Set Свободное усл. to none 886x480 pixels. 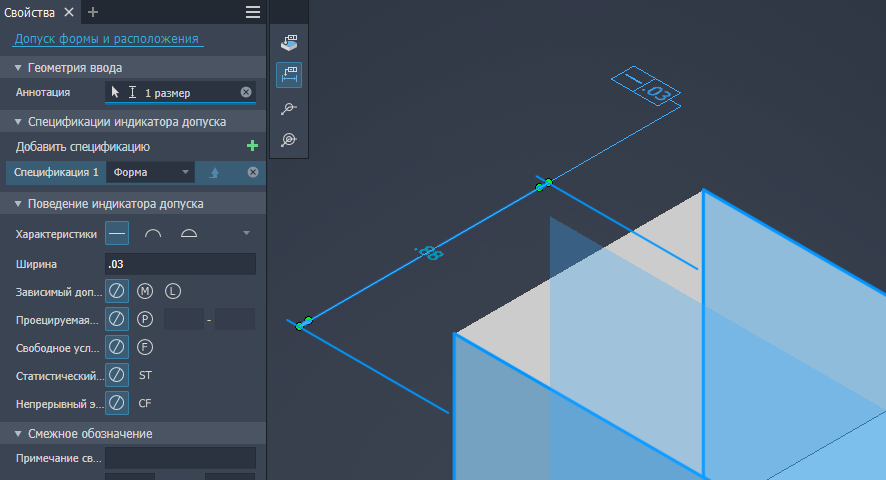coord(117,347)
